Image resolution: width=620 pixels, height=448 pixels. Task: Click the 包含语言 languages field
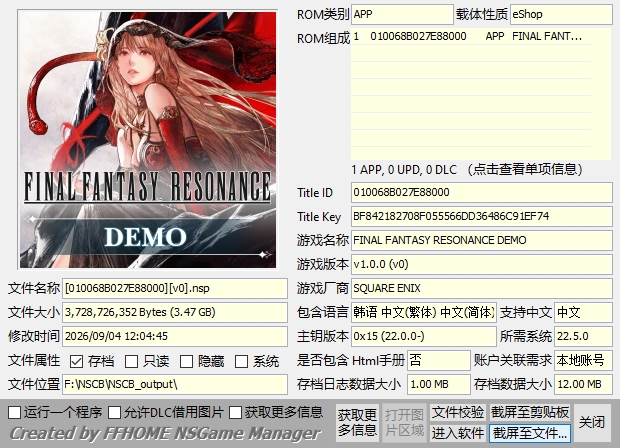click(424, 312)
